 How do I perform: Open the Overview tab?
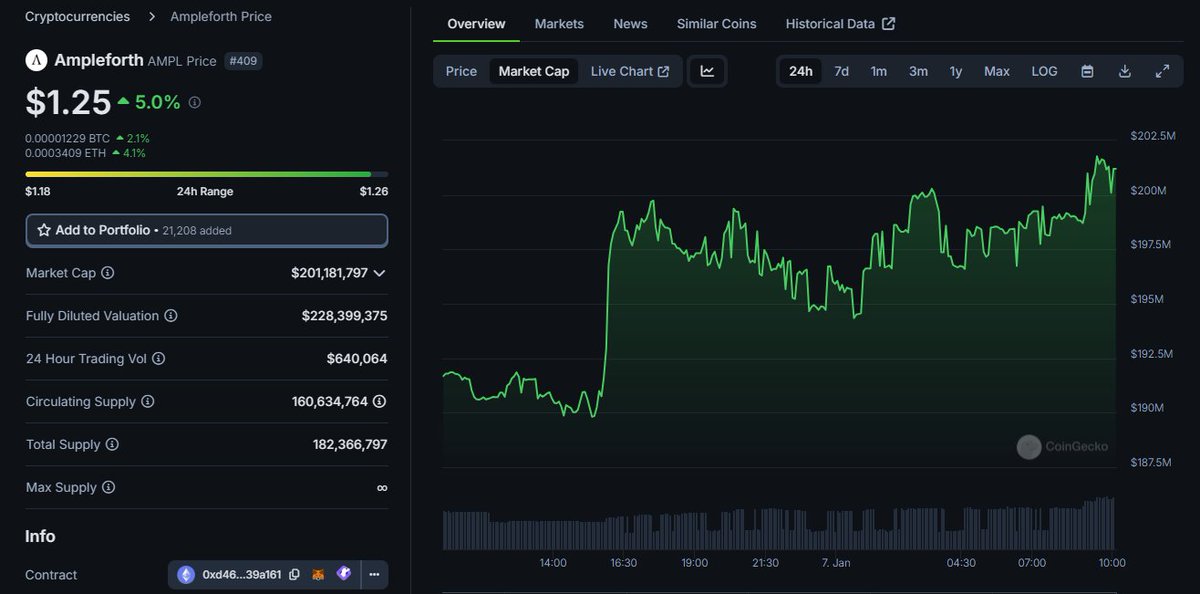coord(476,23)
